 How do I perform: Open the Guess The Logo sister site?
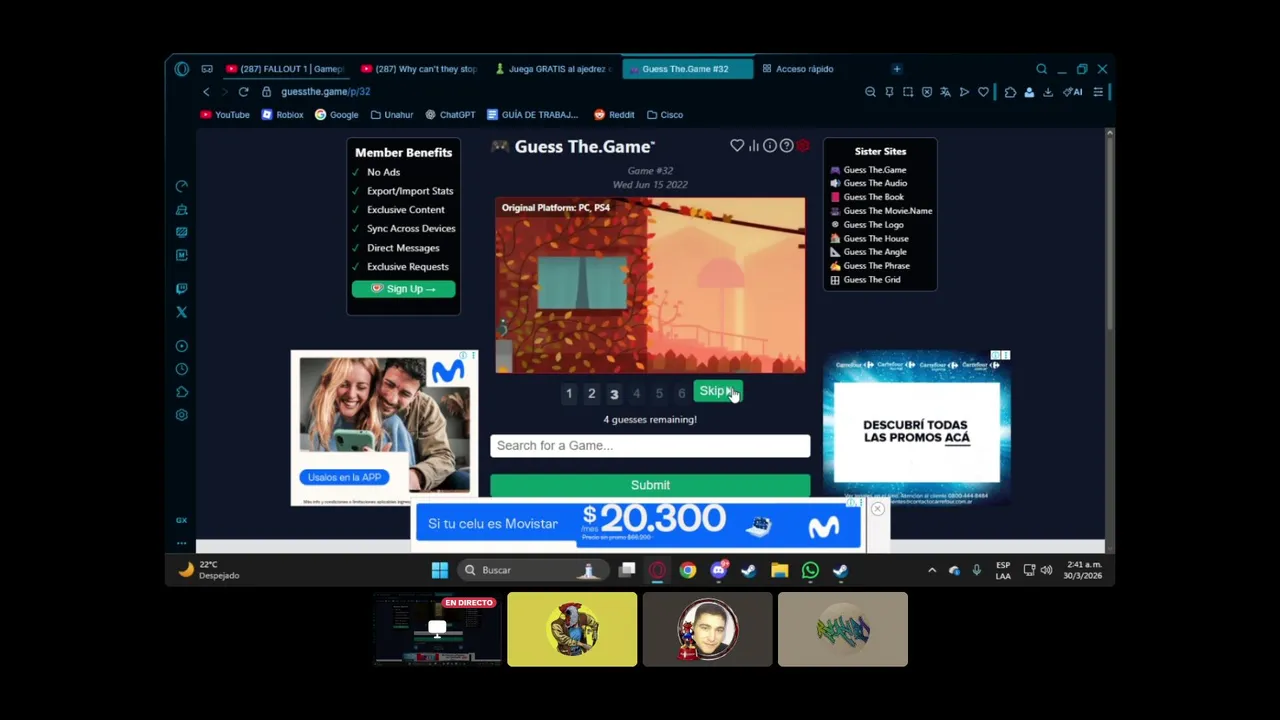[x=866, y=225]
